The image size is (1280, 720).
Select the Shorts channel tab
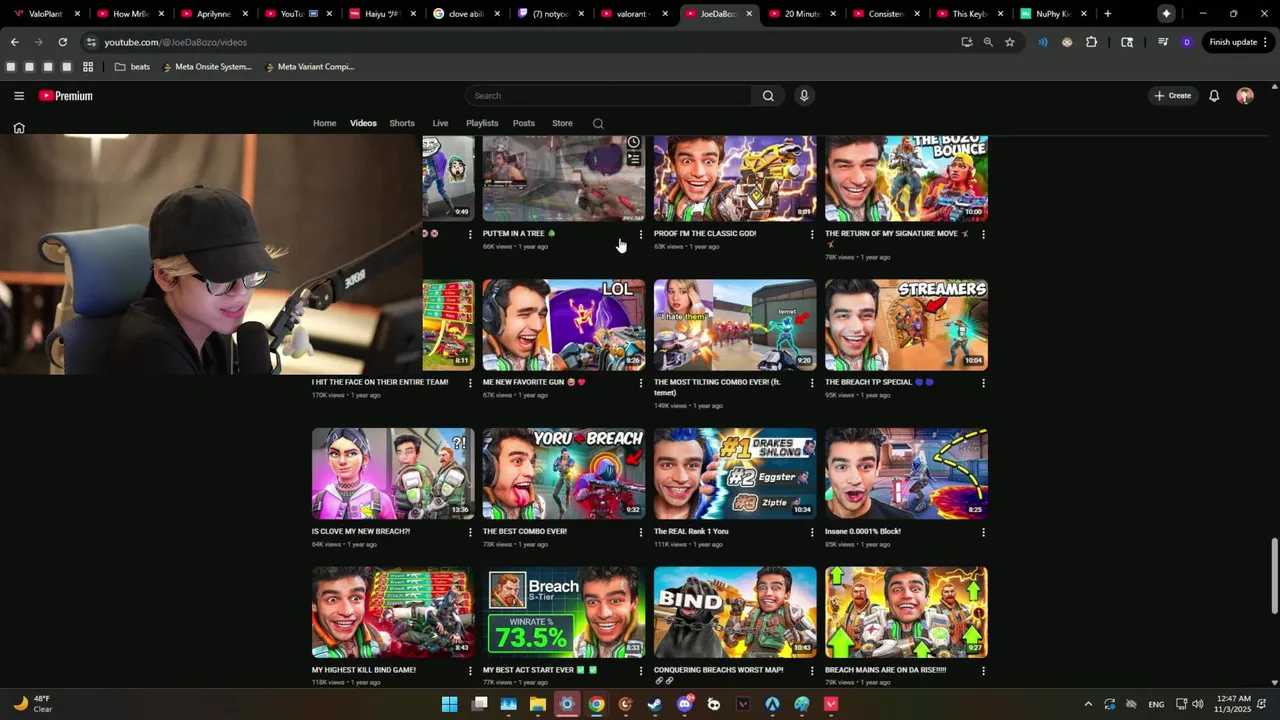point(402,123)
